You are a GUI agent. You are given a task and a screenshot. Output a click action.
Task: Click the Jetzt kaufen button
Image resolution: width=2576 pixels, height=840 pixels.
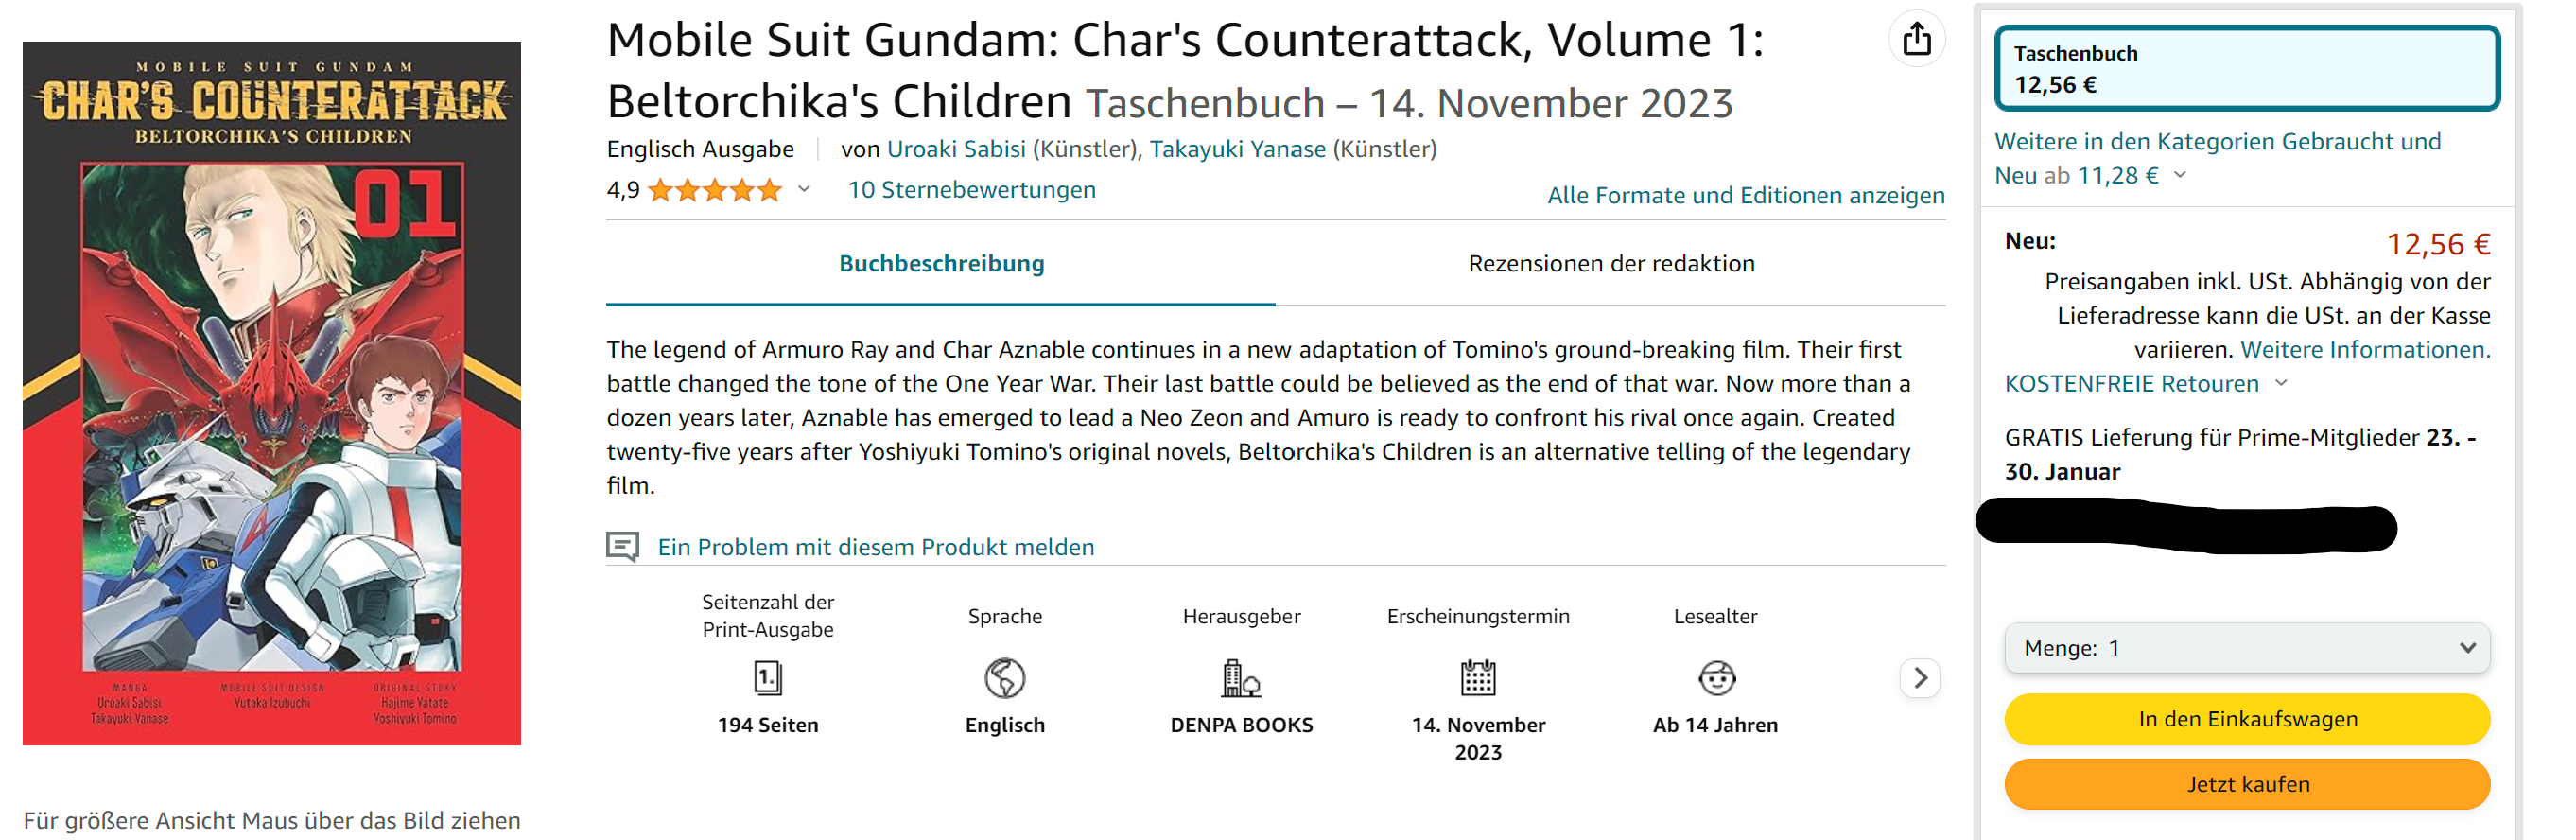point(2246,784)
